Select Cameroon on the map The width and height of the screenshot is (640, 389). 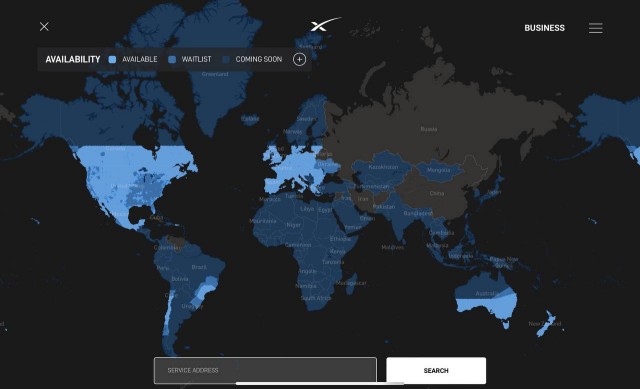298,245
